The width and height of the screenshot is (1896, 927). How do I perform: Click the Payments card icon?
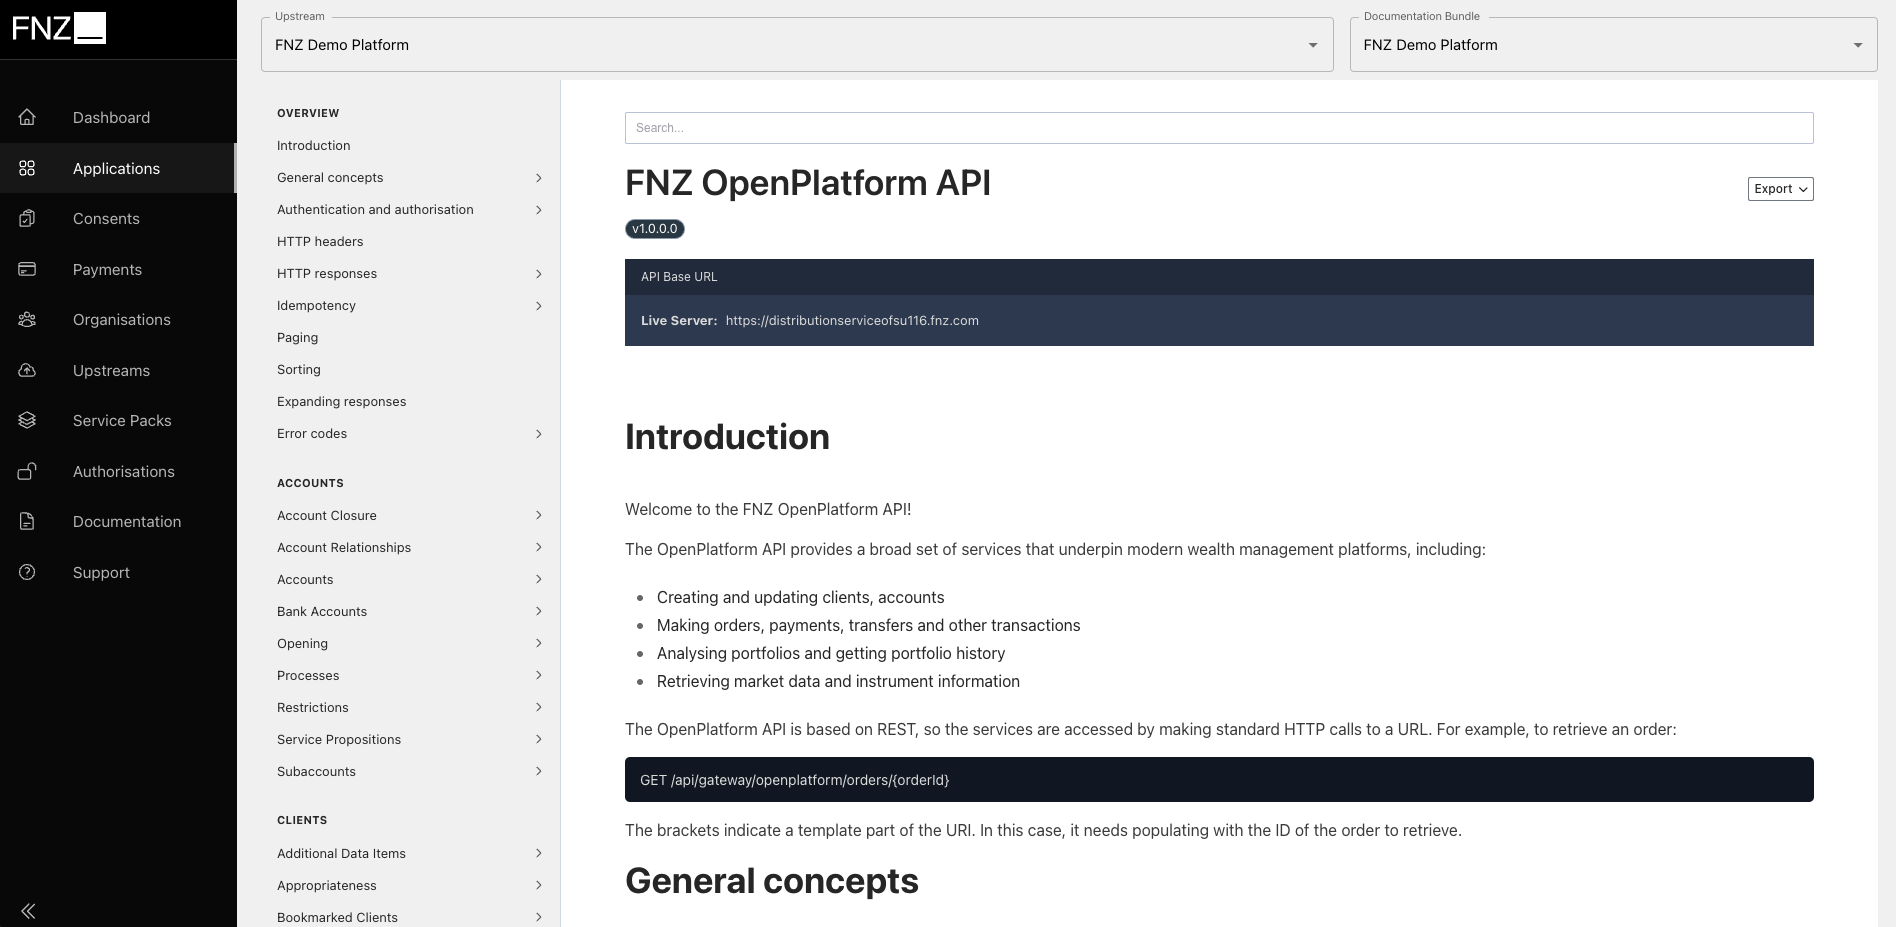click(27, 269)
